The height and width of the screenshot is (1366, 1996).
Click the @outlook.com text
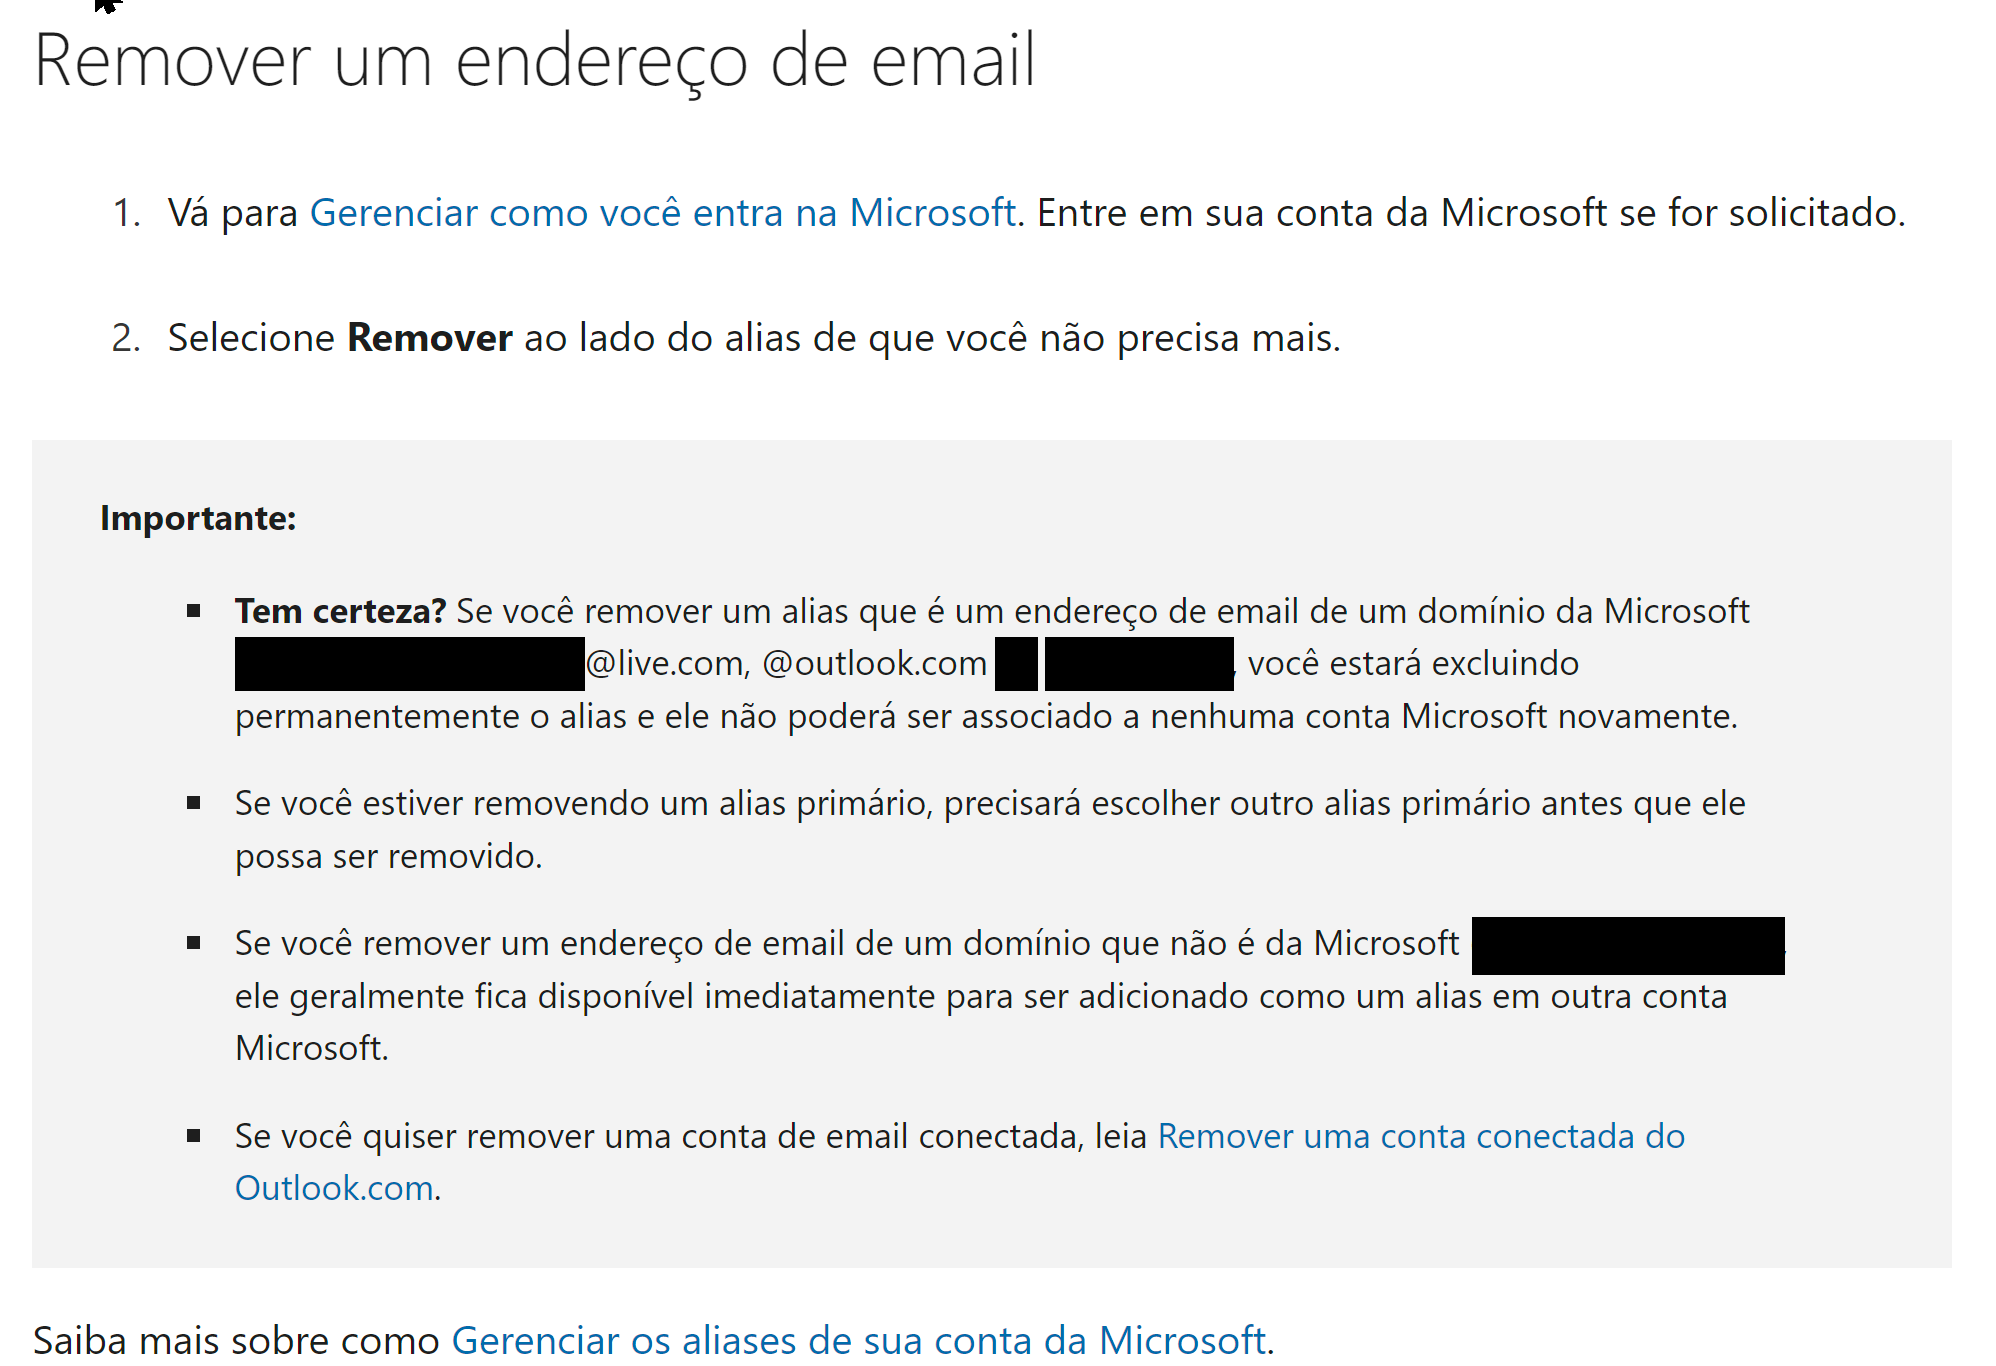874,664
